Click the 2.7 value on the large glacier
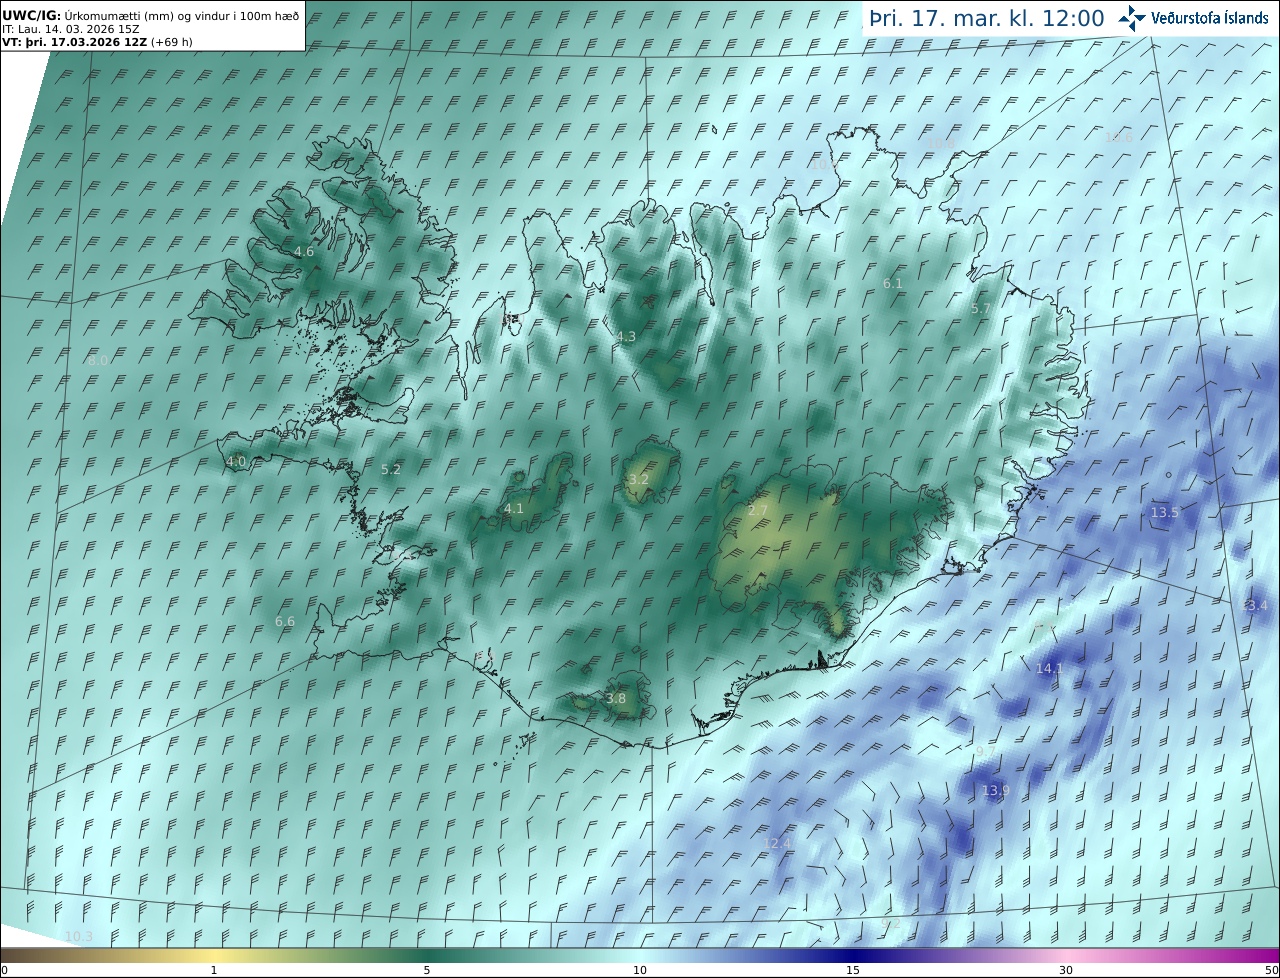Image resolution: width=1280 pixels, height=978 pixels. pos(758,511)
